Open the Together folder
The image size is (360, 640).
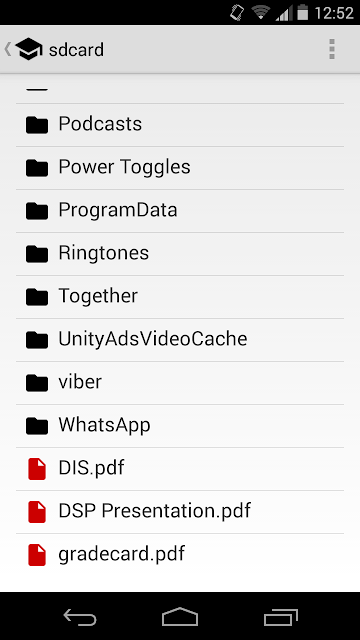(180, 297)
